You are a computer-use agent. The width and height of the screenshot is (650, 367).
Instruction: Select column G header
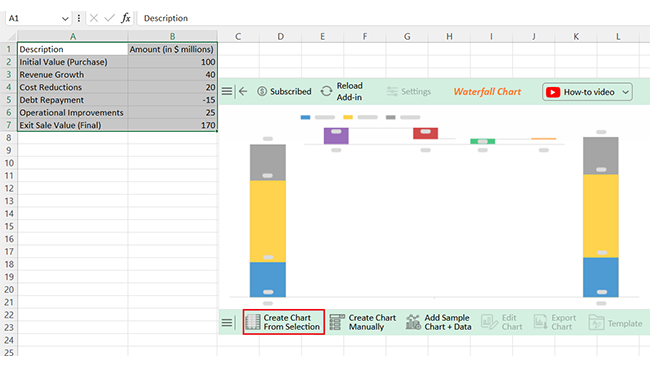pyautogui.click(x=407, y=36)
